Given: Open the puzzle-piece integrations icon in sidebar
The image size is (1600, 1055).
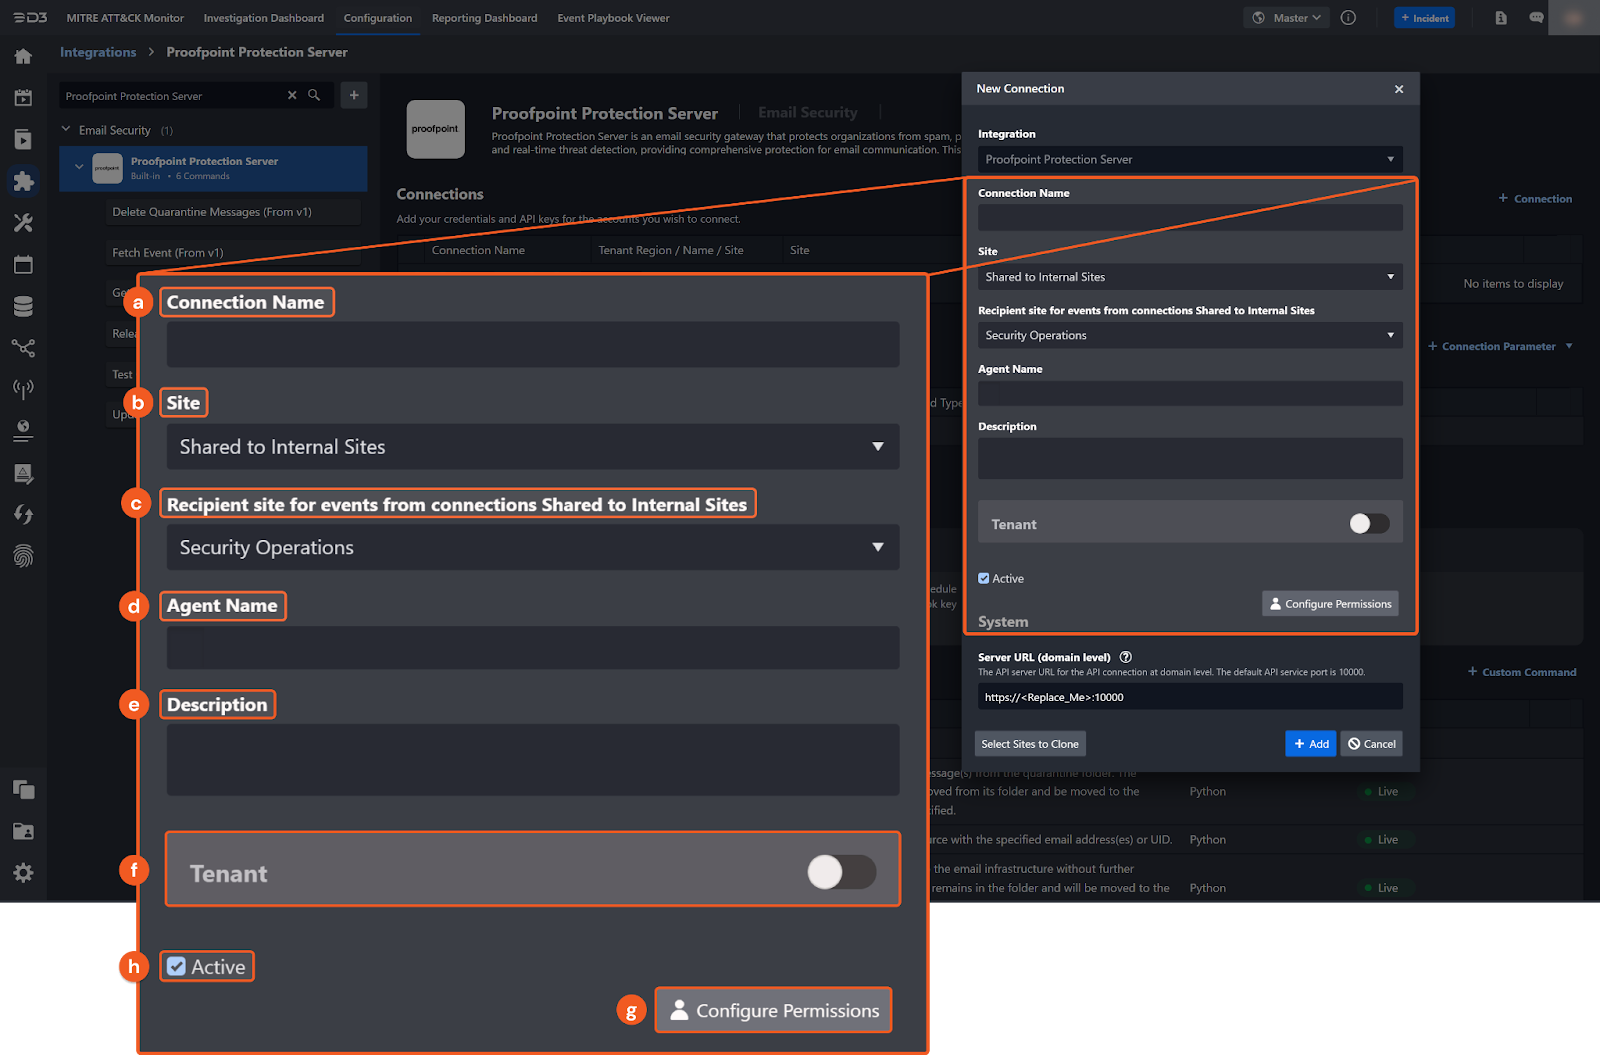Looking at the screenshot, I should (x=23, y=181).
